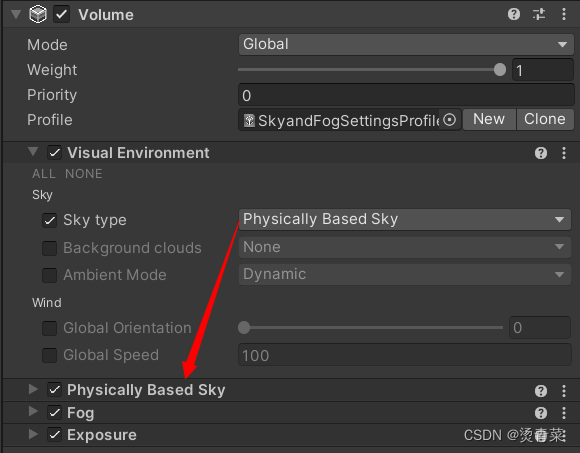This screenshot has height=453, width=580.
Task: Open Visual Environment help icon
Action: [x=541, y=153]
